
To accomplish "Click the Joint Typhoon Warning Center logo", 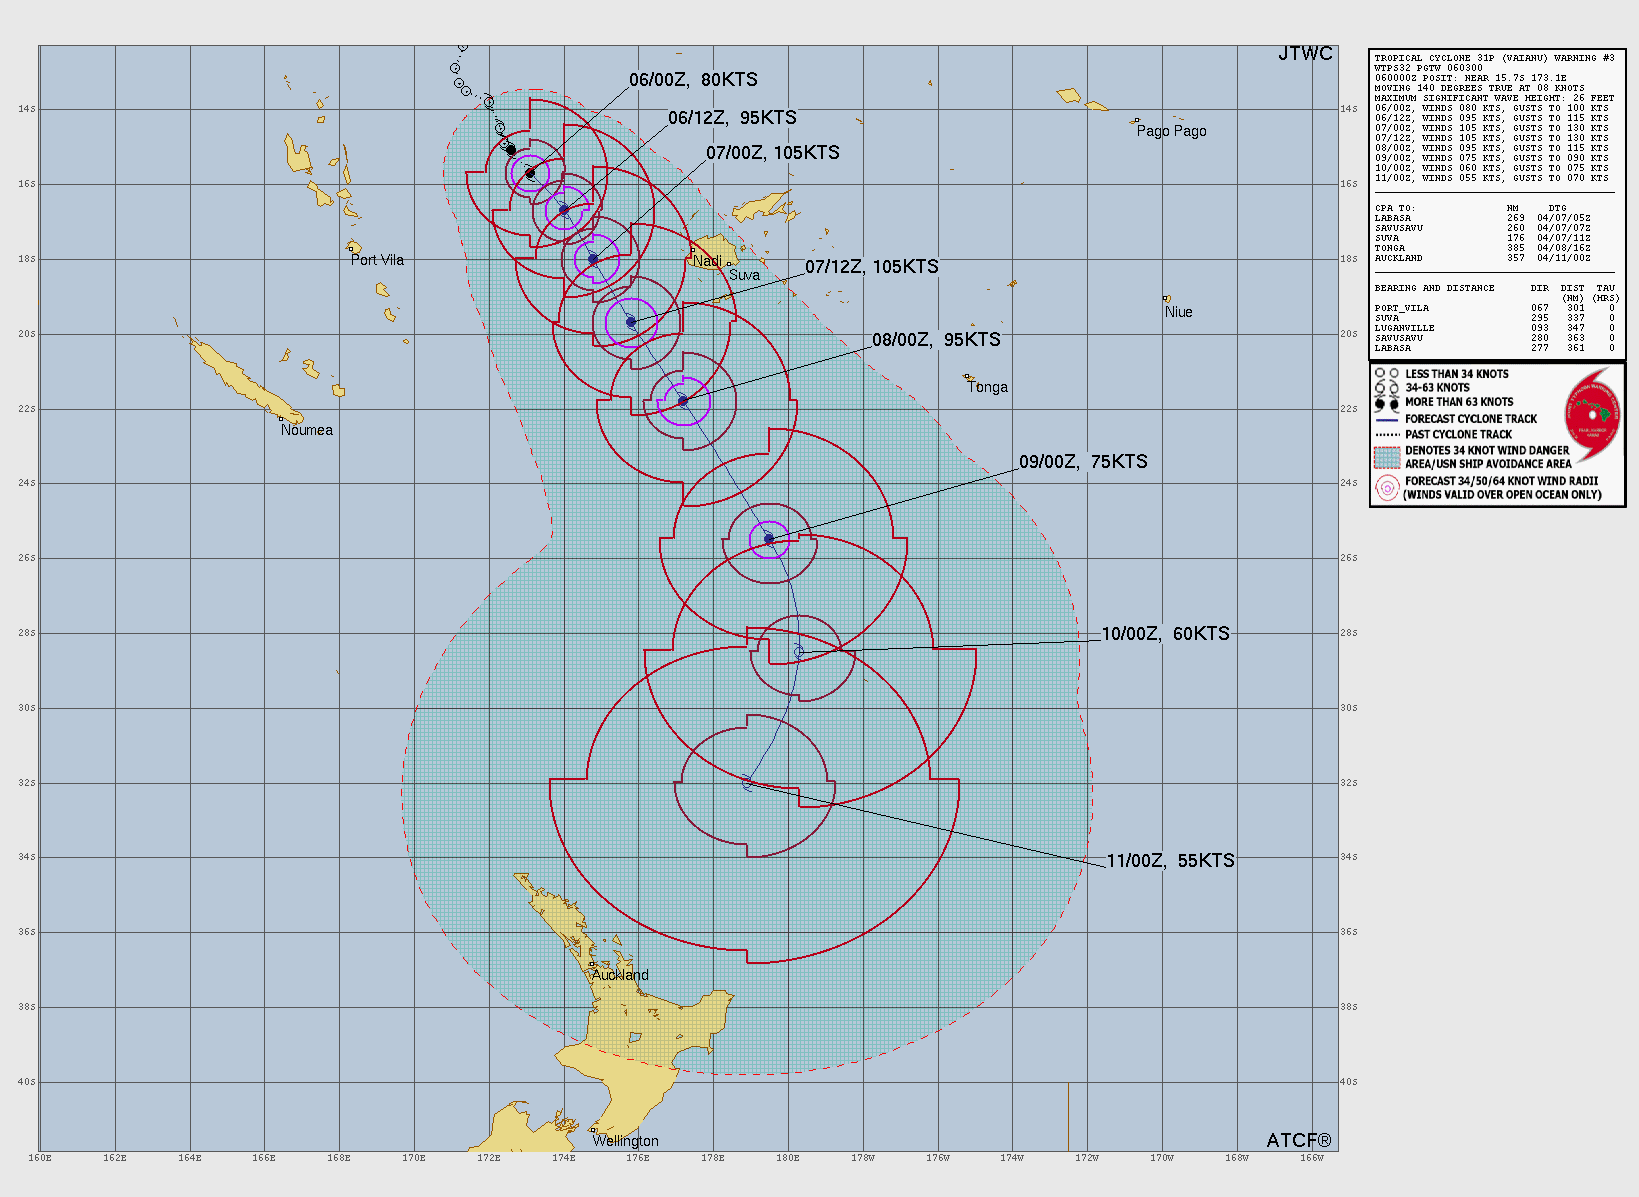I will pos(1592,411).
